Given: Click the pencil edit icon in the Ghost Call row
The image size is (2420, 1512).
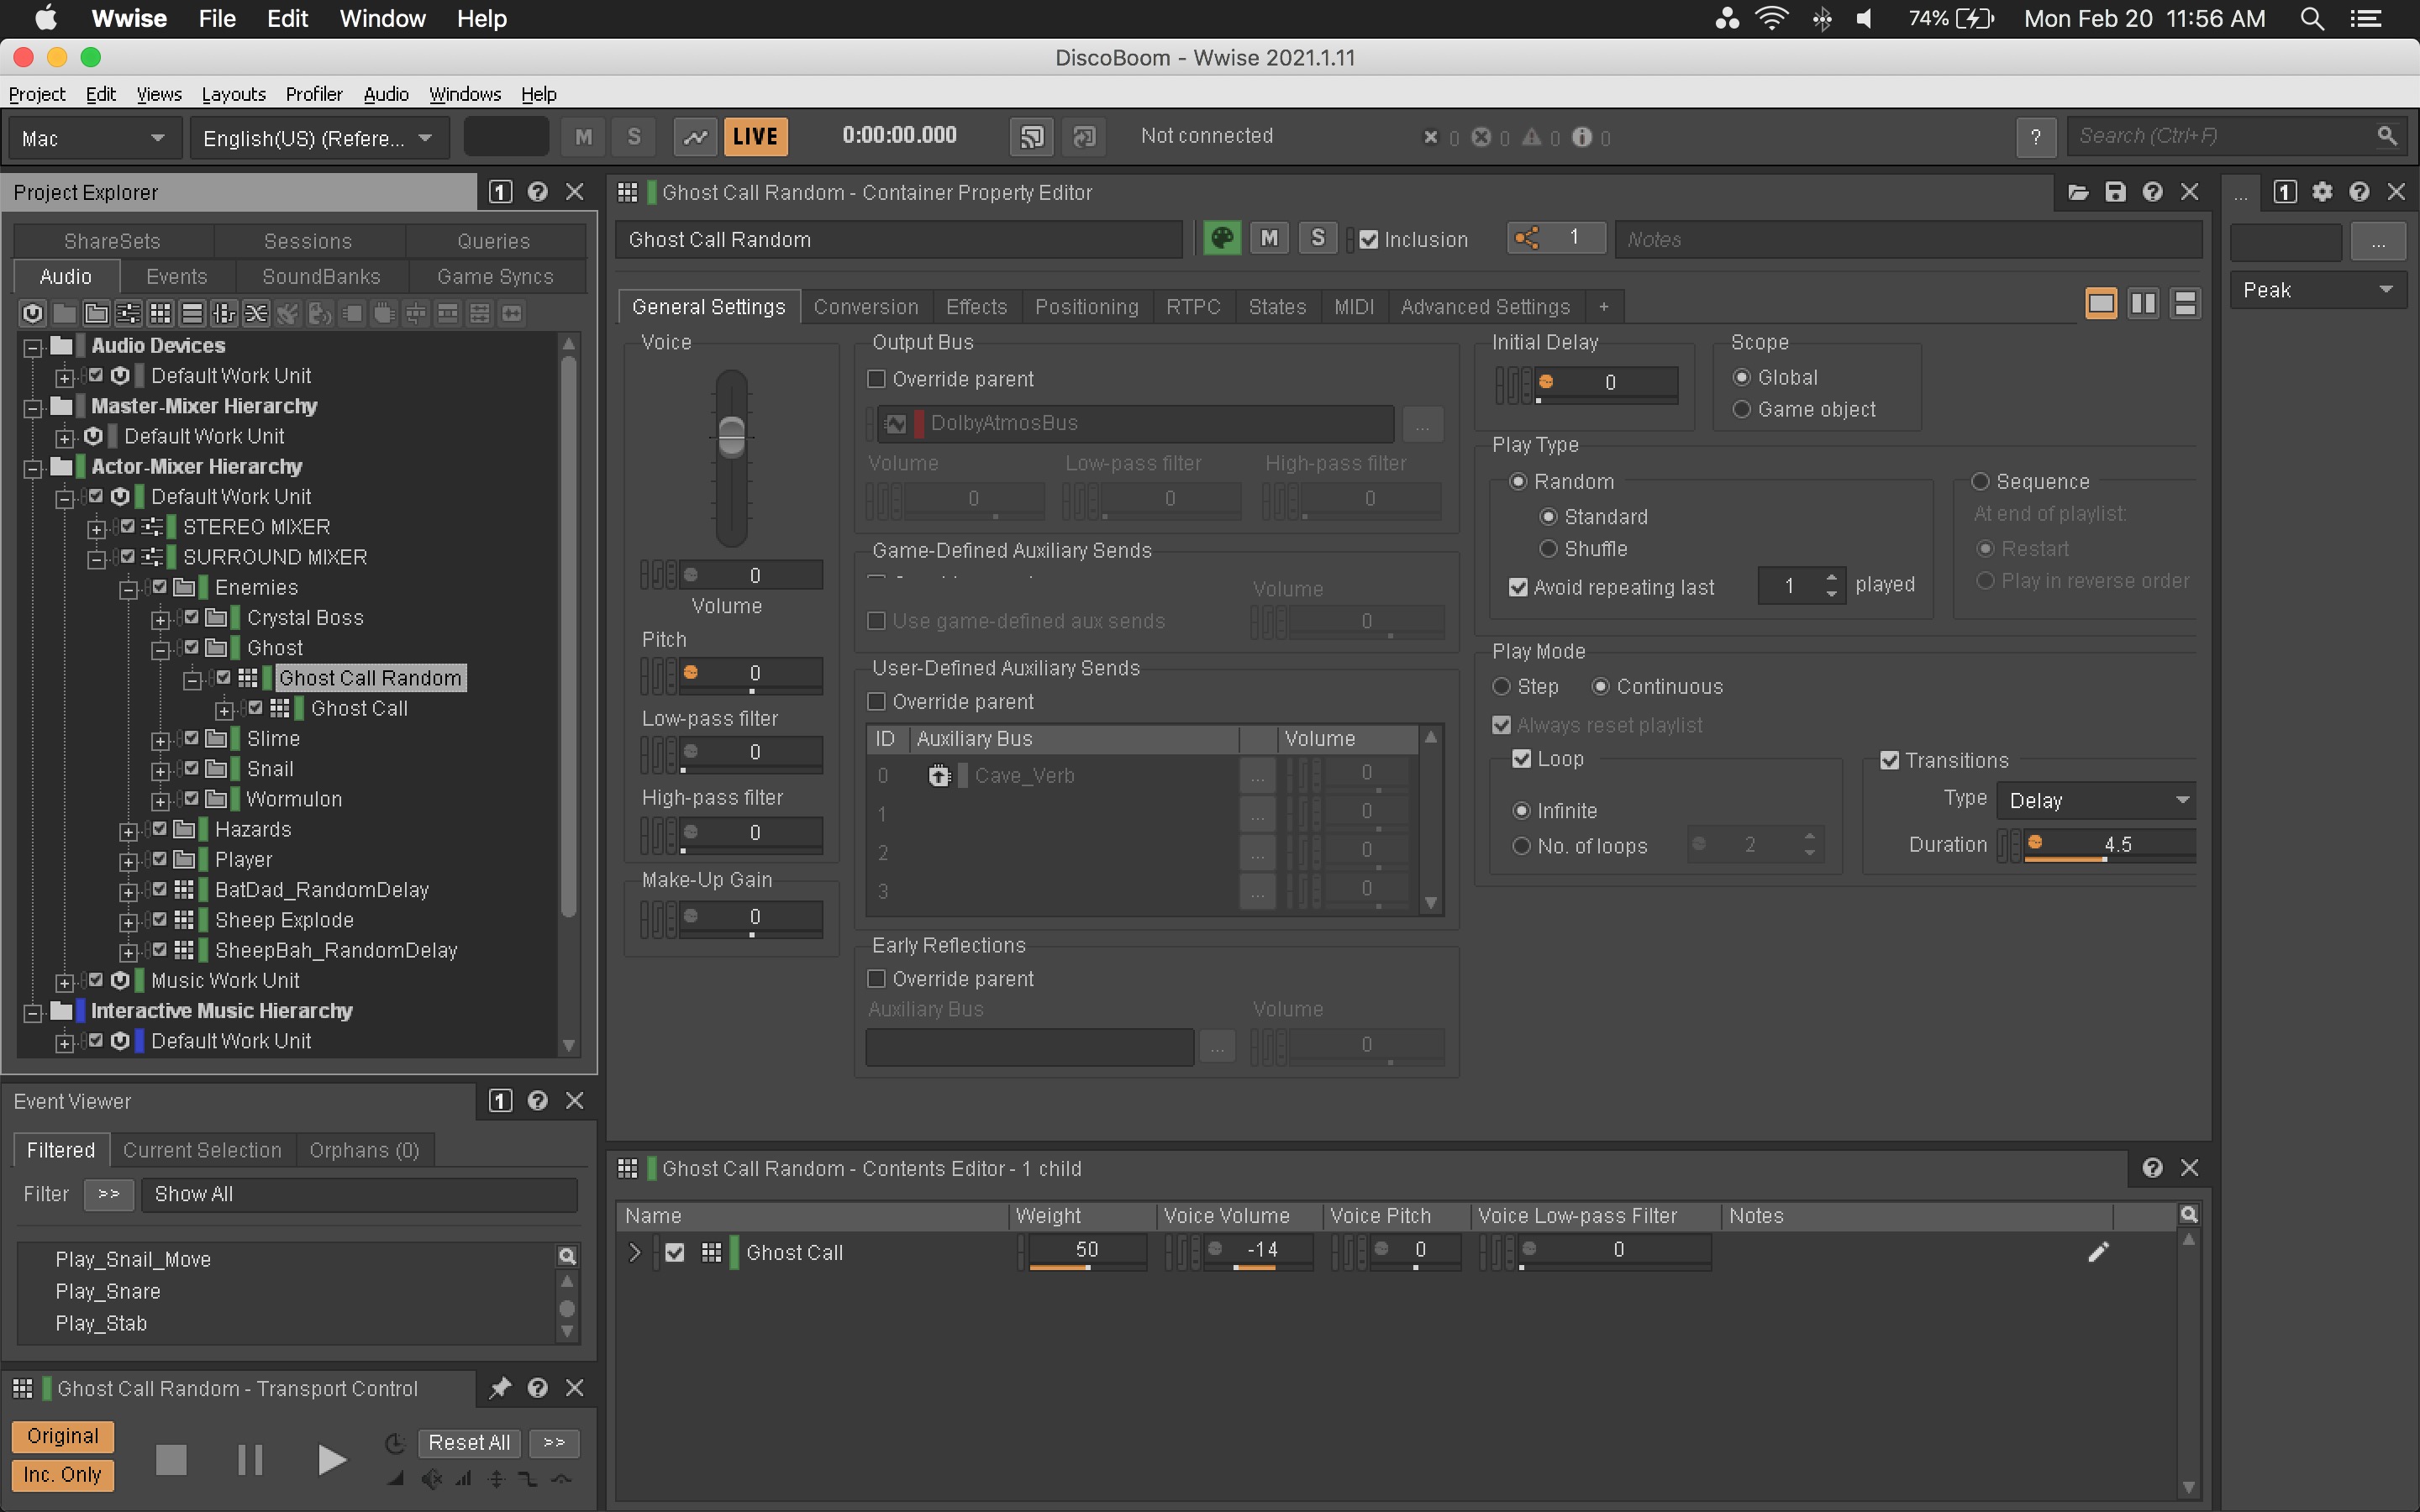Looking at the screenshot, I should [x=2098, y=1252].
